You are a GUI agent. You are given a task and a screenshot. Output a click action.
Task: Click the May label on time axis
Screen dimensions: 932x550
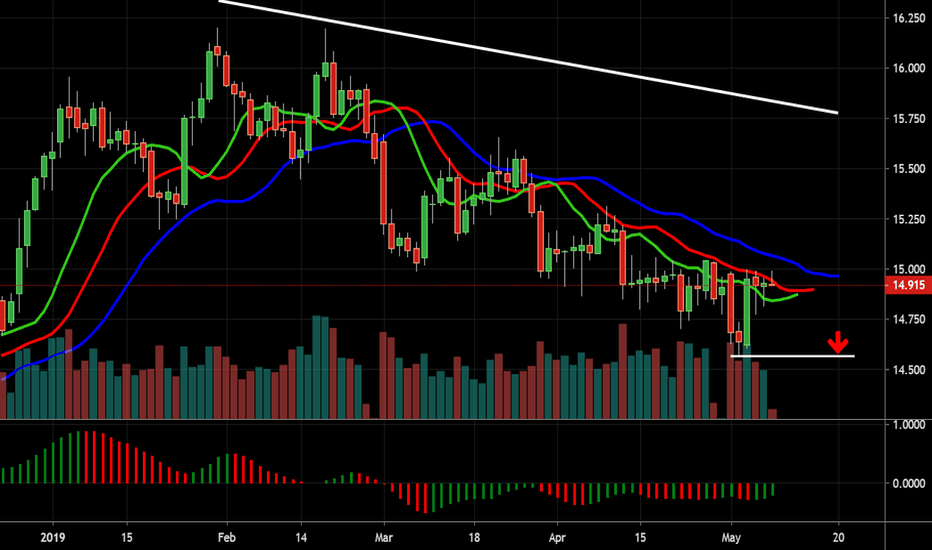[731, 538]
